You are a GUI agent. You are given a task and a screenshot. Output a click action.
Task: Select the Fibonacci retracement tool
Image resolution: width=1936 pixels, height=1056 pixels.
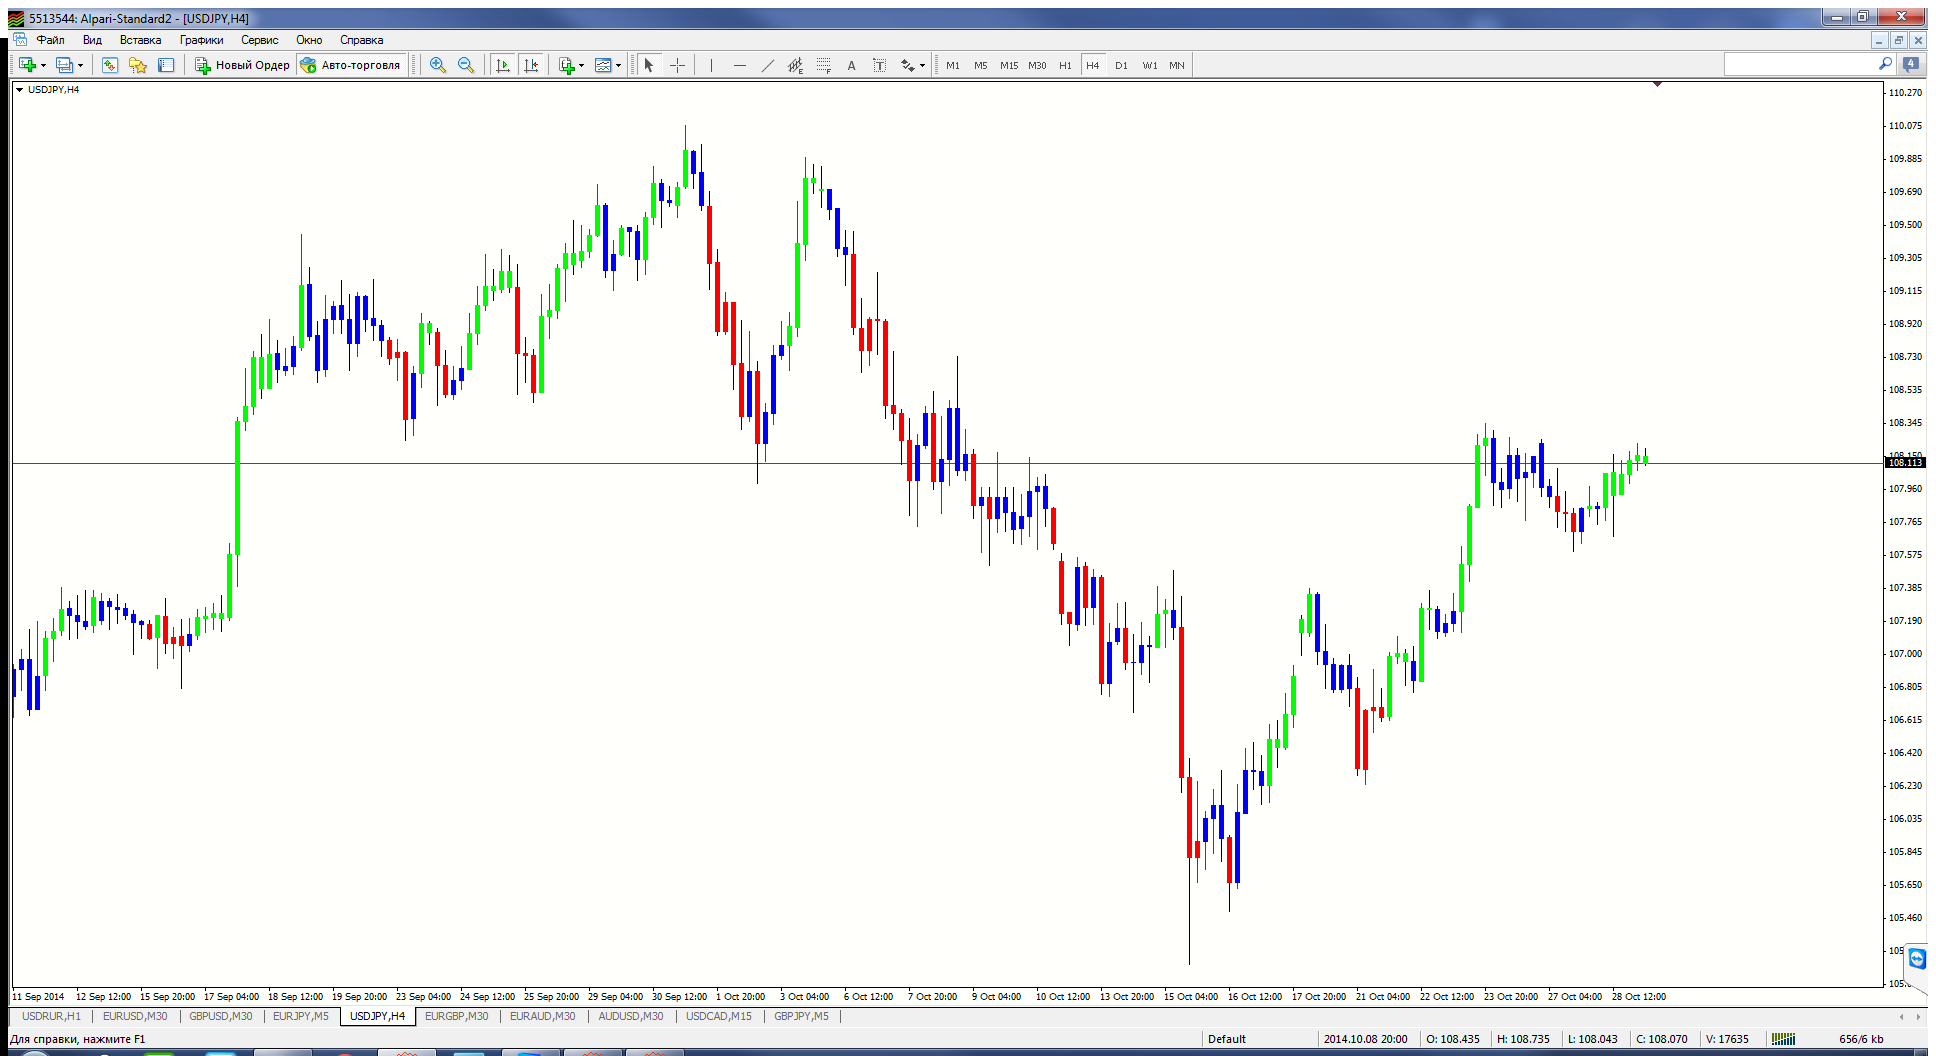(x=823, y=65)
